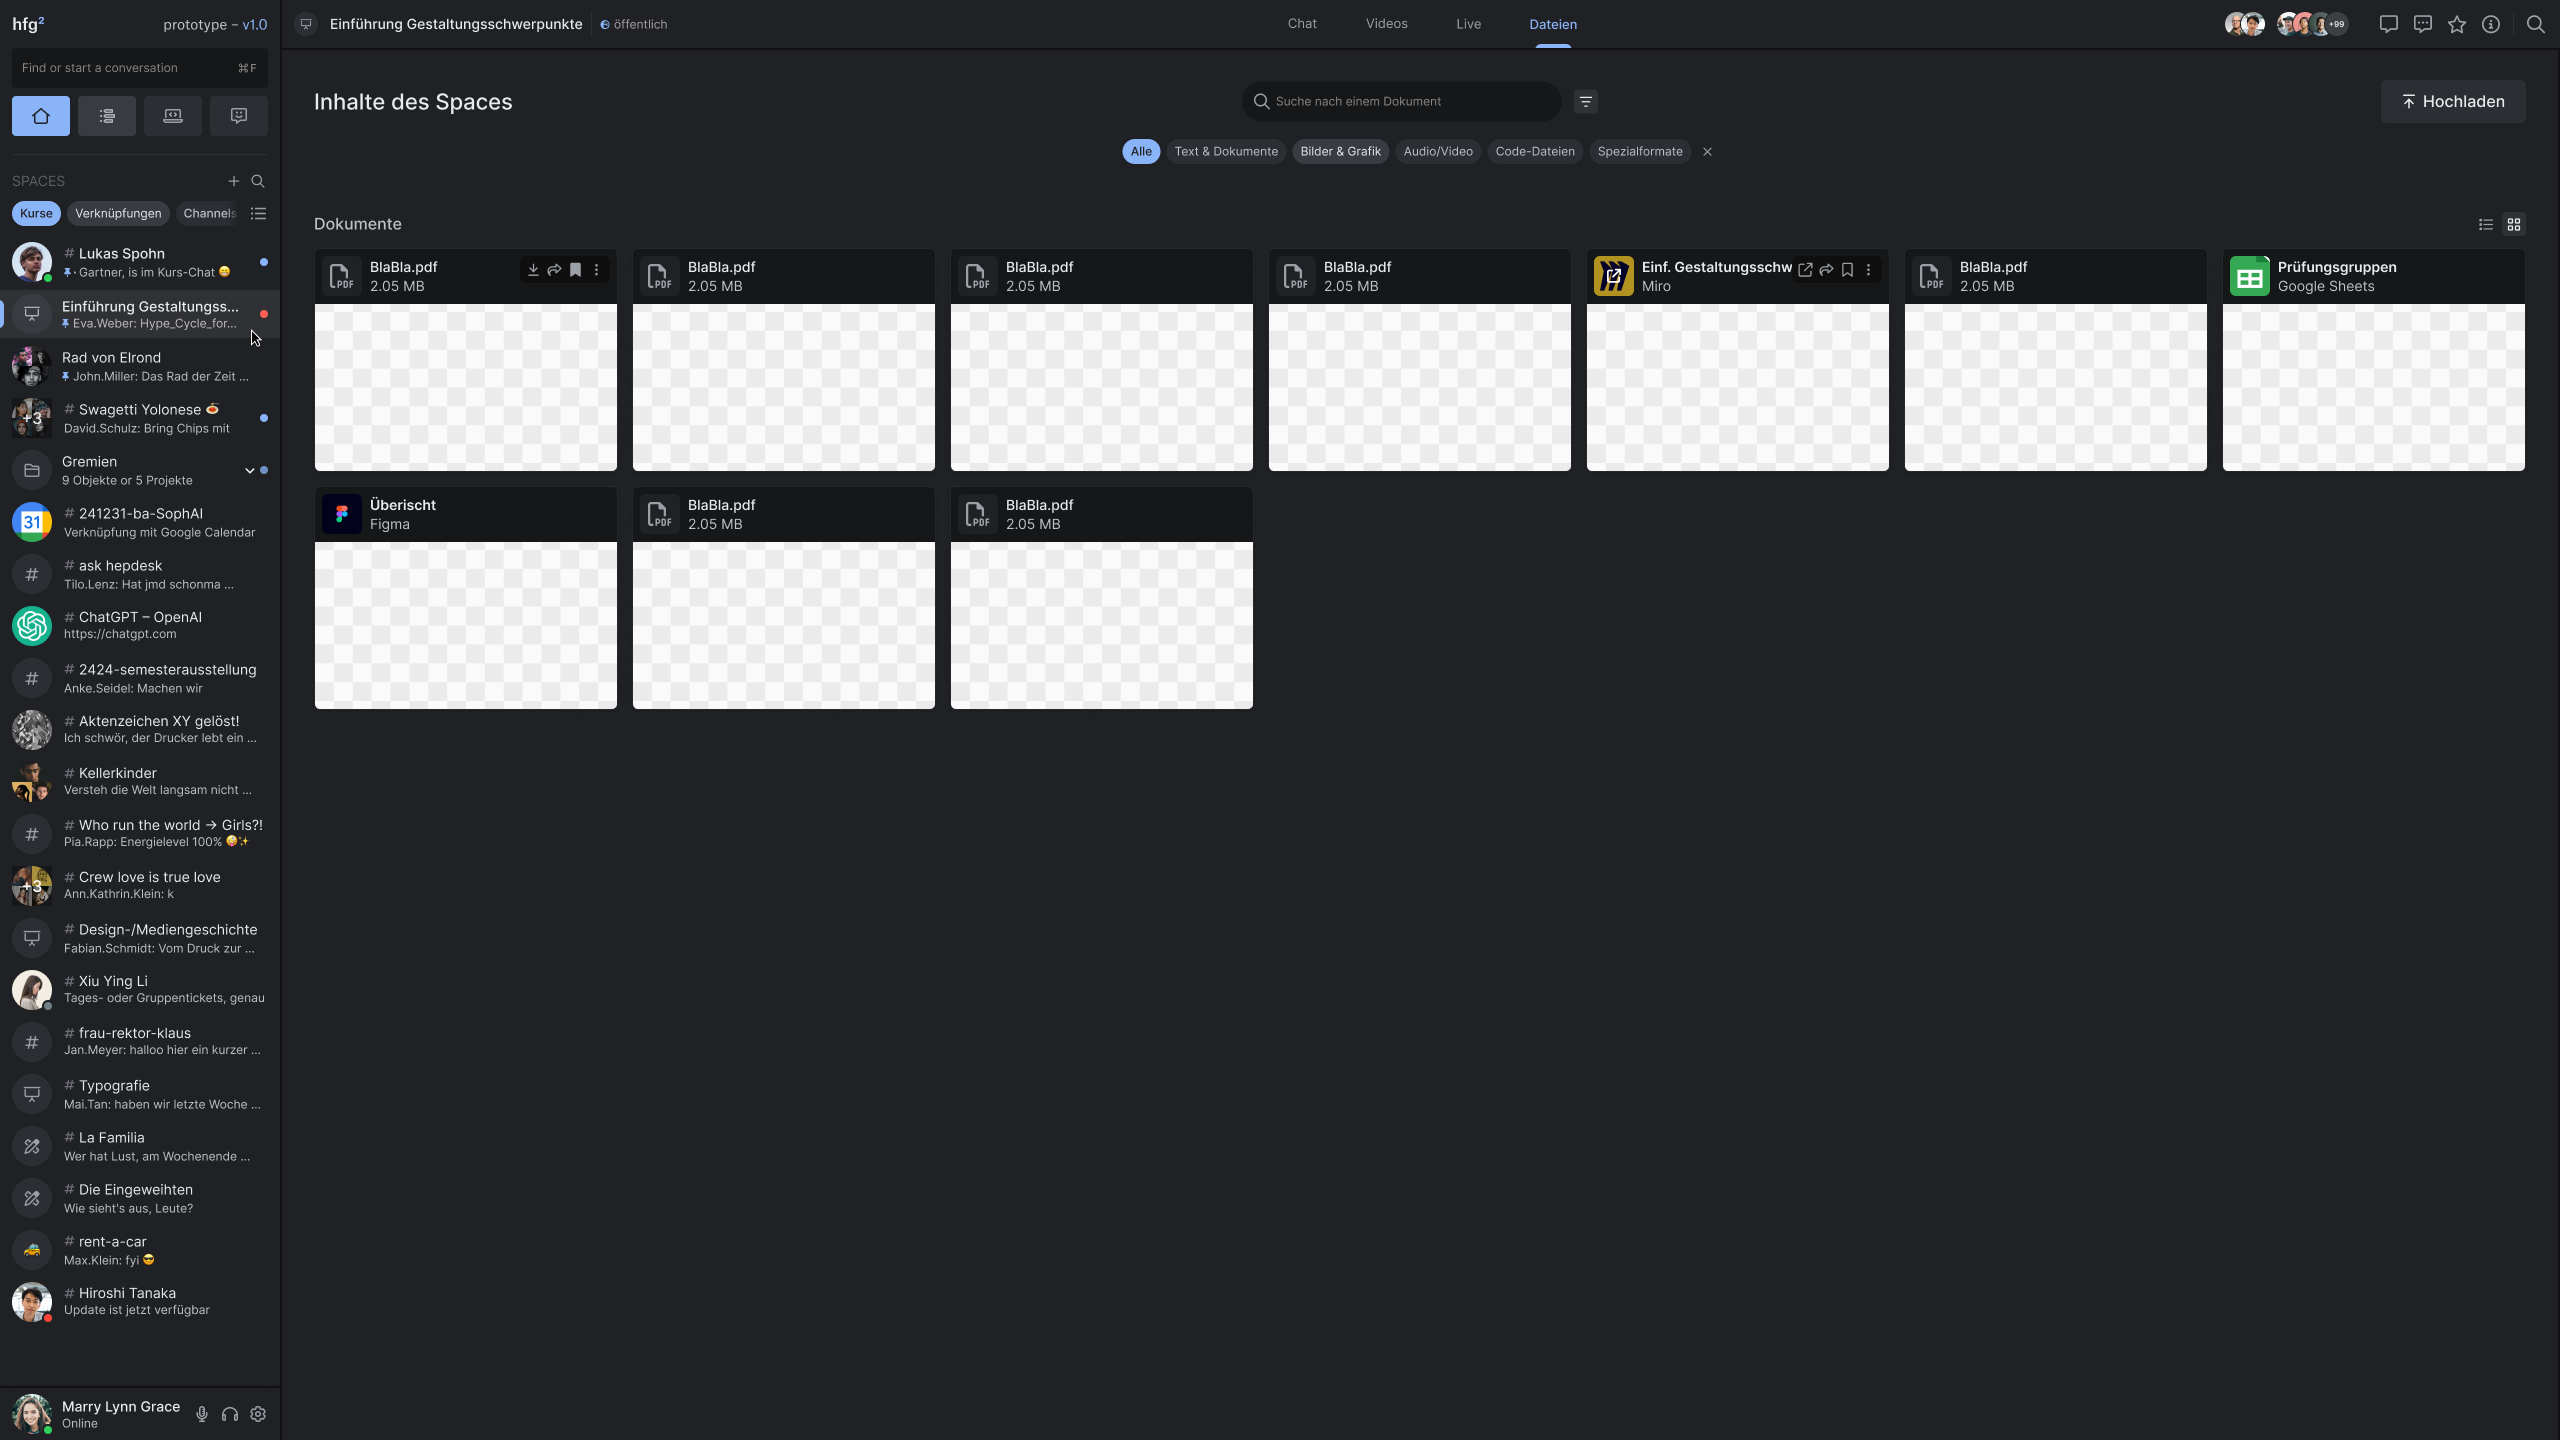
Task: Click the home icon in sidebar
Action: pos(41,116)
